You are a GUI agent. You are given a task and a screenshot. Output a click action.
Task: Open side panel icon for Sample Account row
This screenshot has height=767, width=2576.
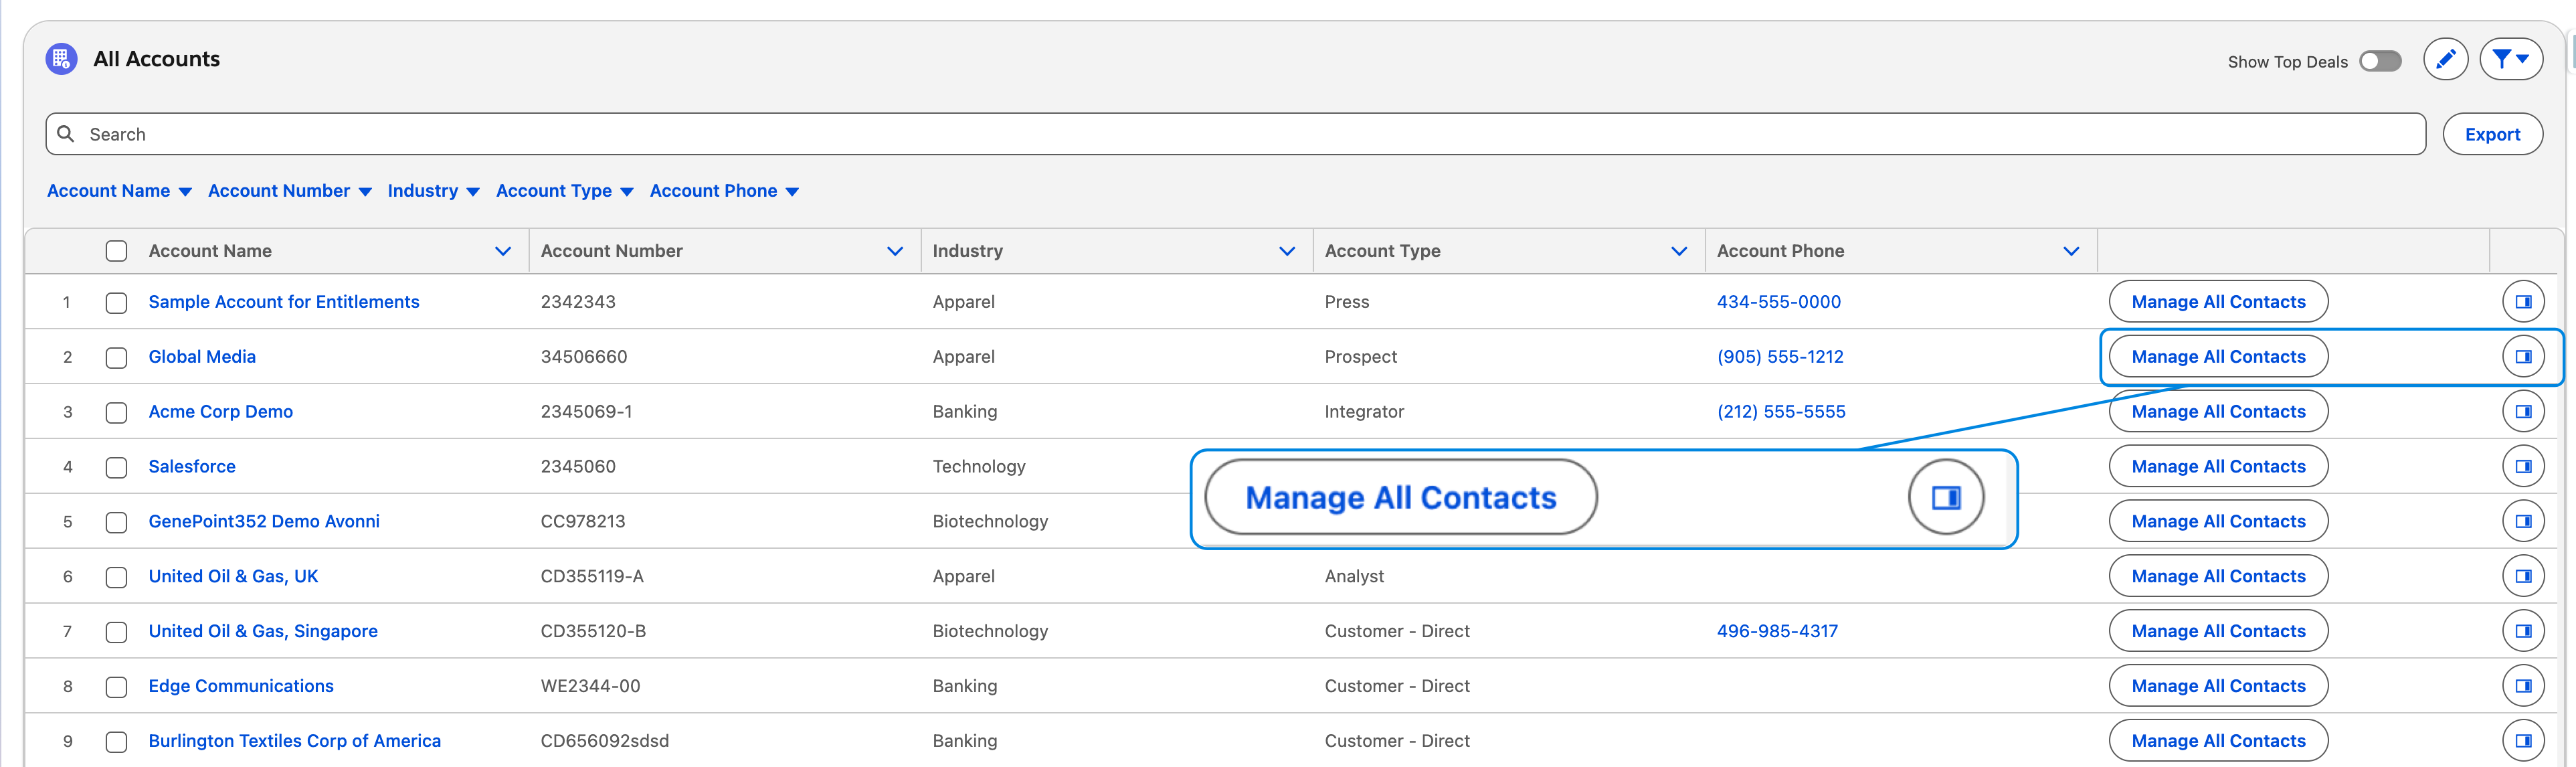[x=2522, y=302]
